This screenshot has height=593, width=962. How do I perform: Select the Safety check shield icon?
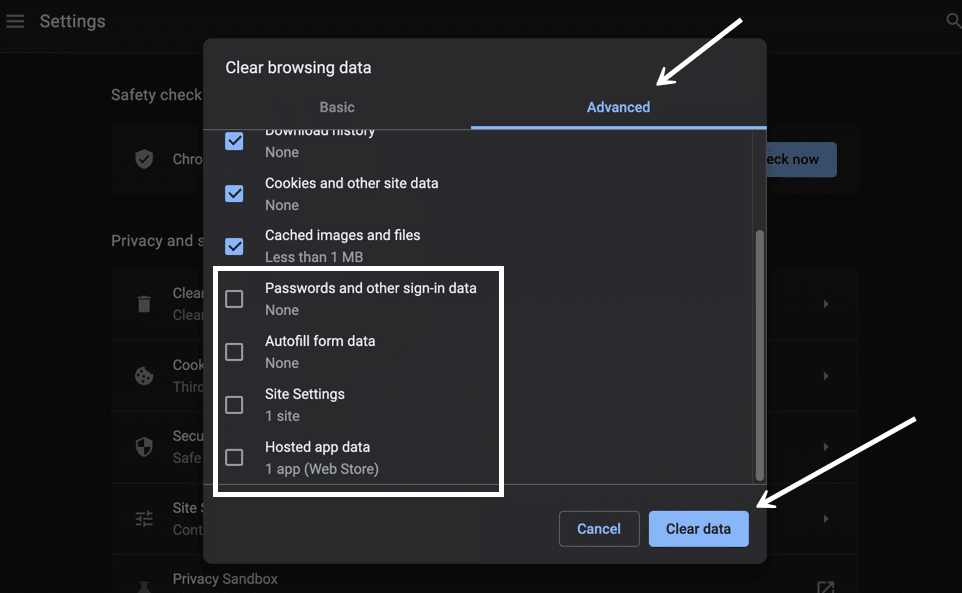pyautogui.click(x=143, y=159)
